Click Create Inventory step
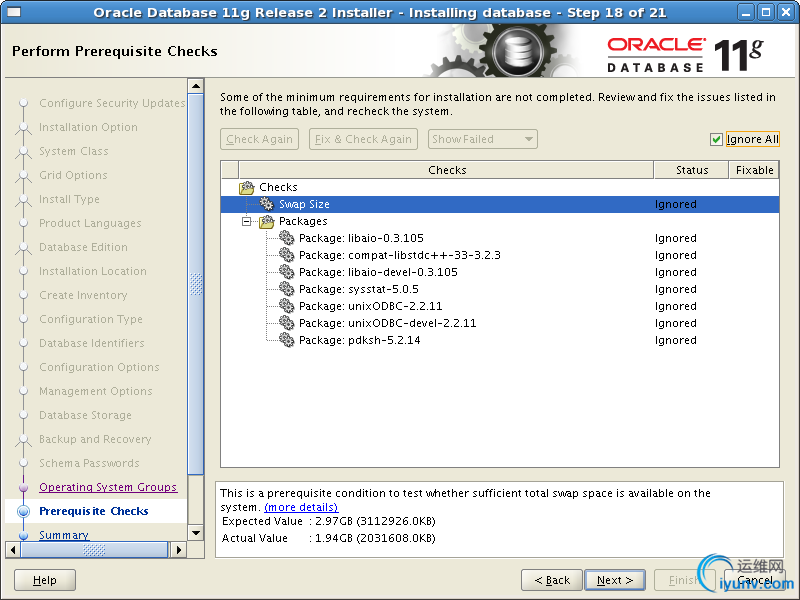 83,295
